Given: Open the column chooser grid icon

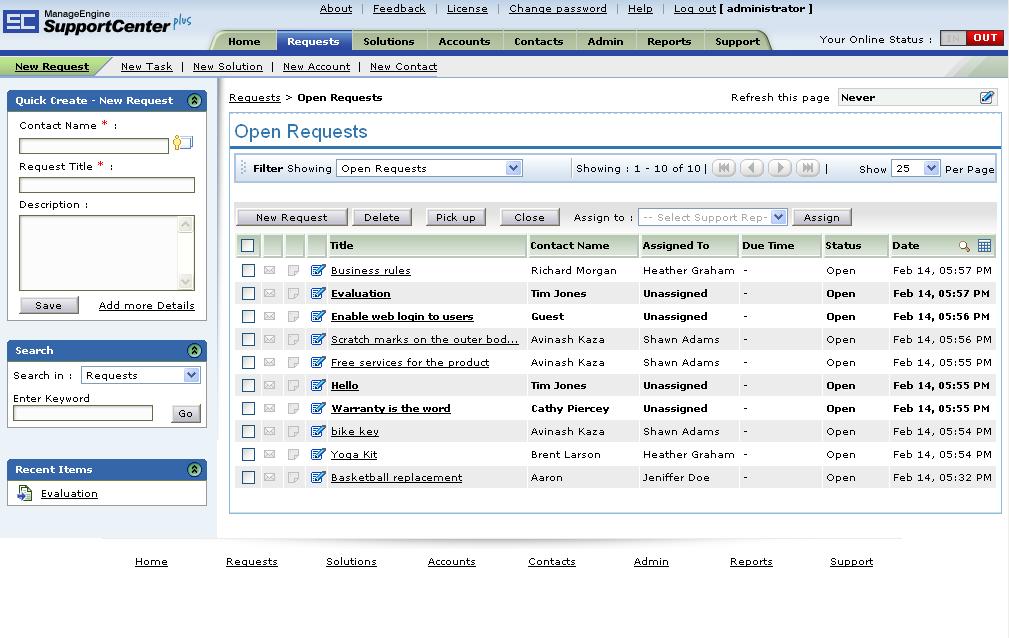Looking at the screenshot, I should [984, 245].
